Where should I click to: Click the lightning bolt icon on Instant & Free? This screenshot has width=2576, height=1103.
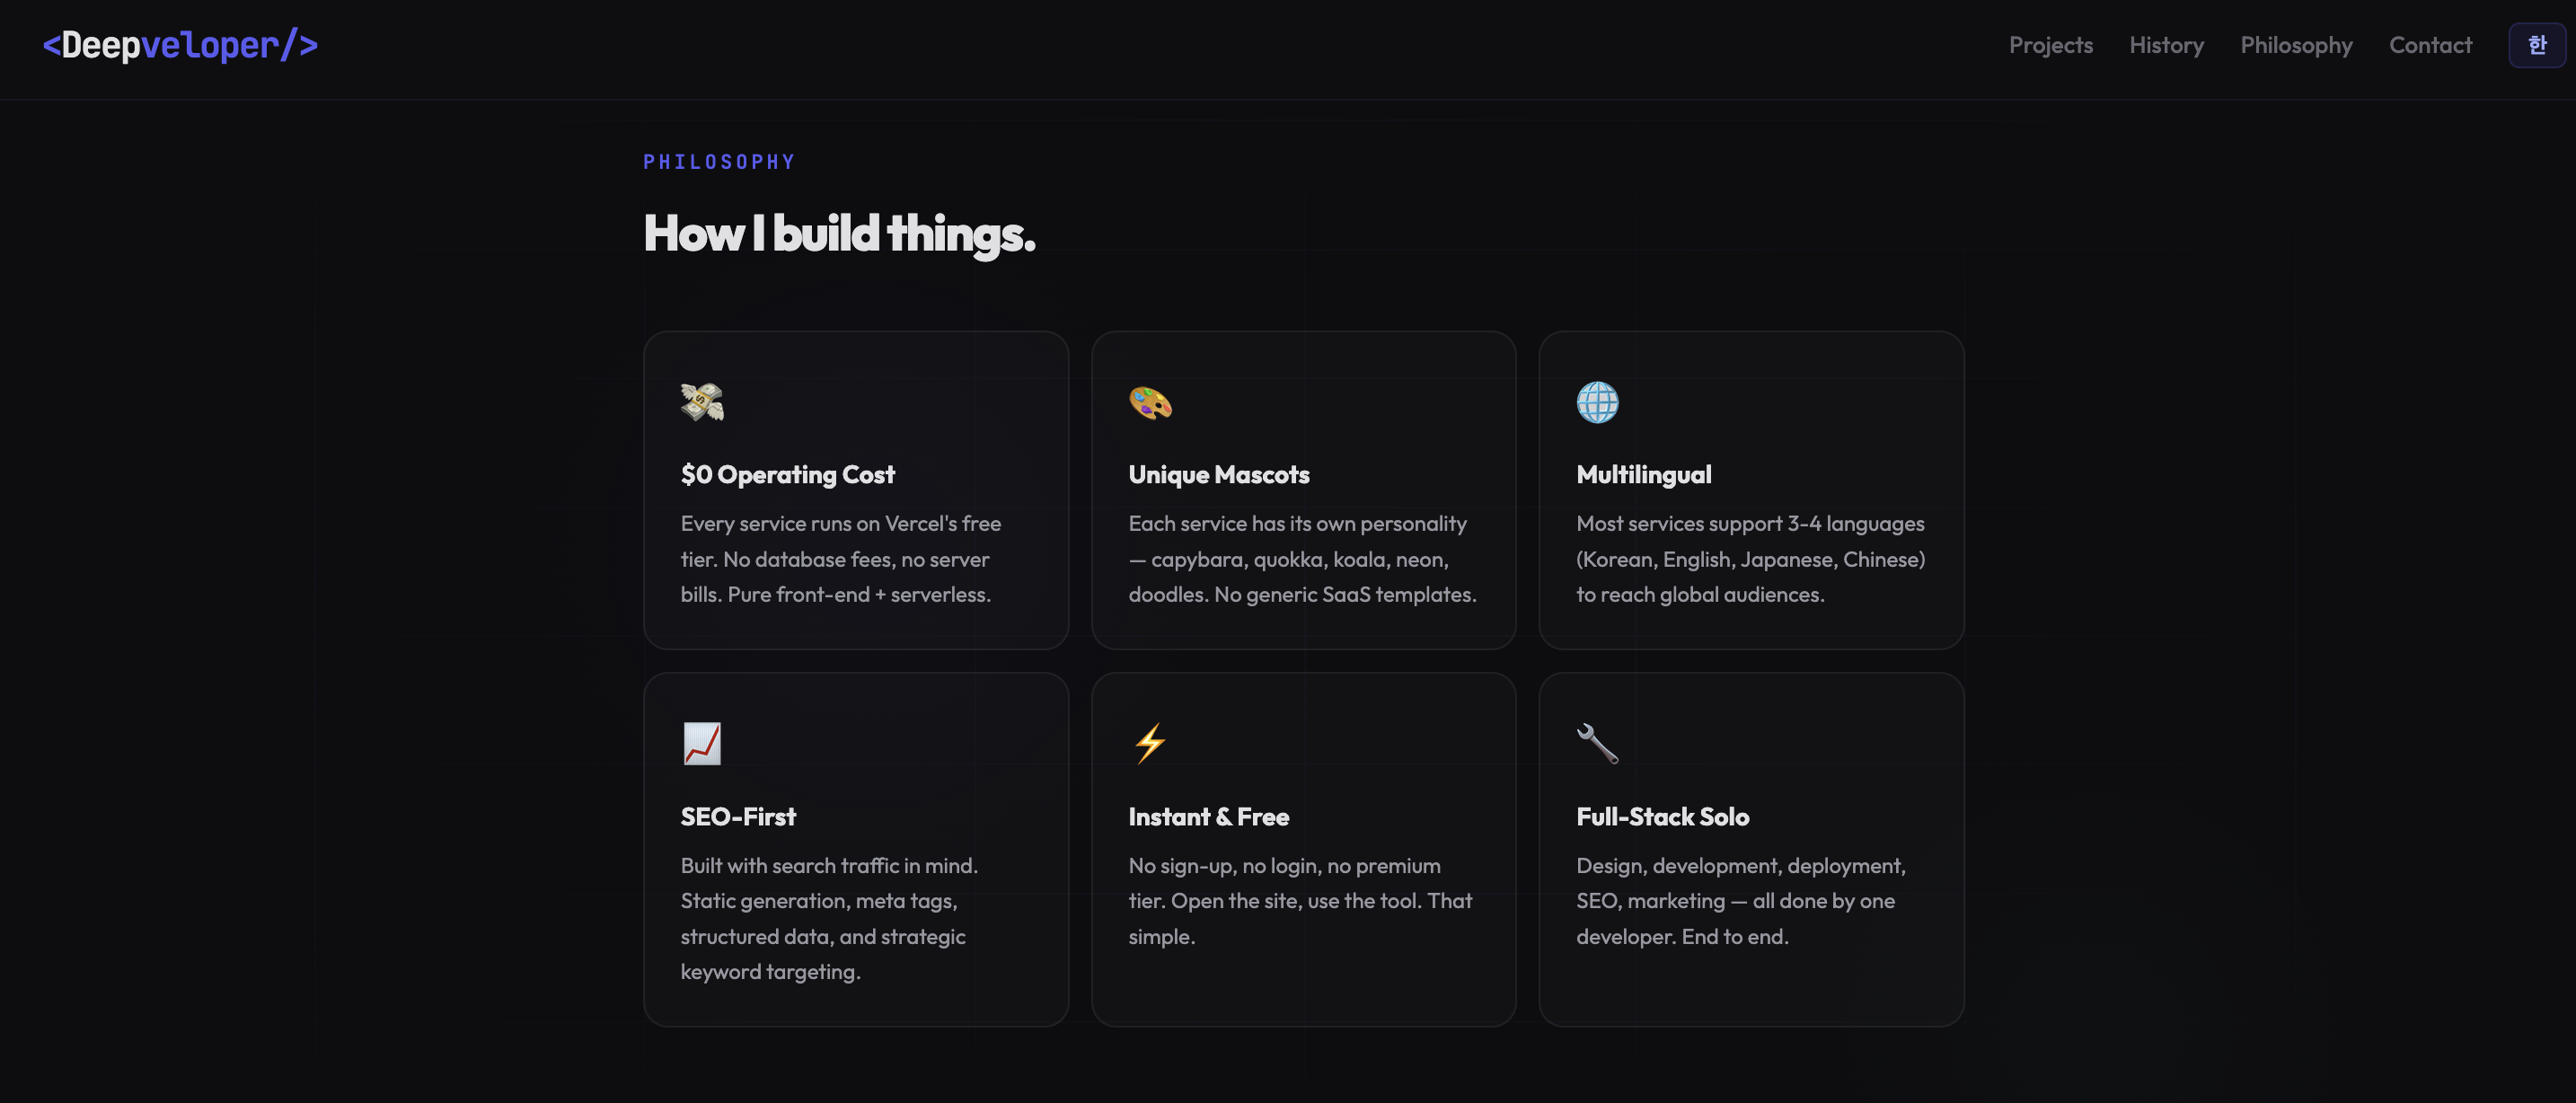coord(1148,742)
